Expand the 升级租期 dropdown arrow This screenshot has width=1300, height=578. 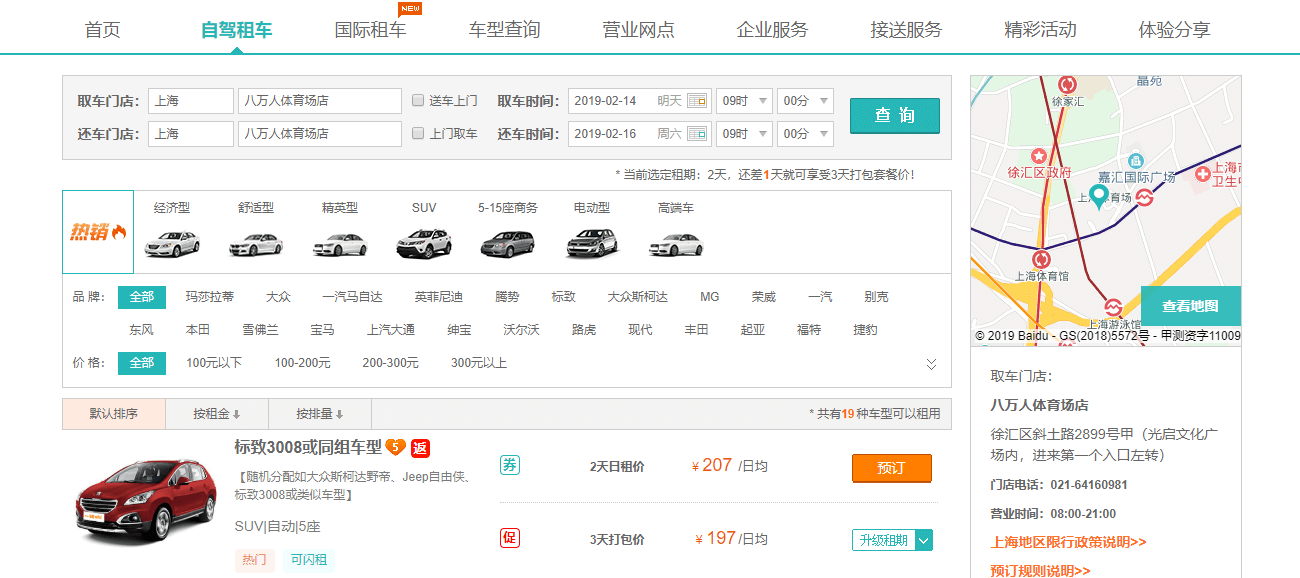click(924, 540)
